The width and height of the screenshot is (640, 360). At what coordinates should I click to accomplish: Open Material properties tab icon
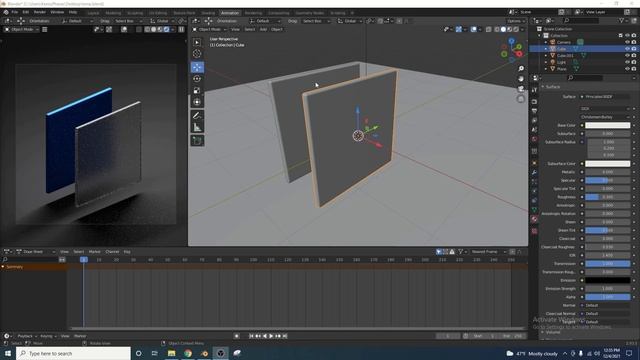[x=534, y=219]
